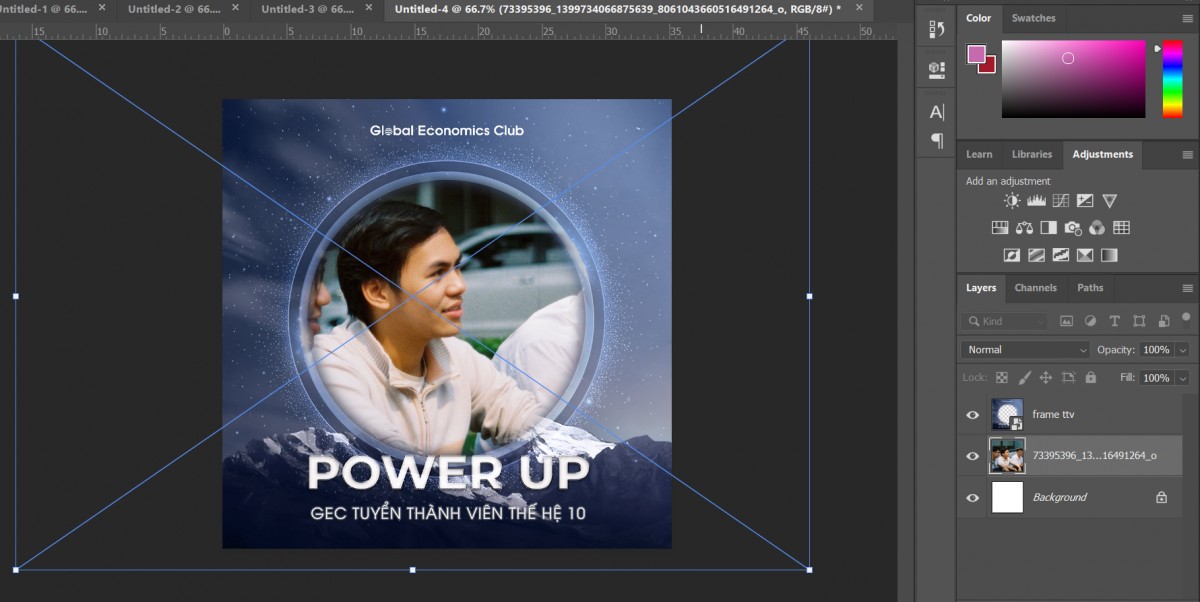Open the blend mode Normal dropdown
Screen dimensions: 1200x602
coord(1025,350)
